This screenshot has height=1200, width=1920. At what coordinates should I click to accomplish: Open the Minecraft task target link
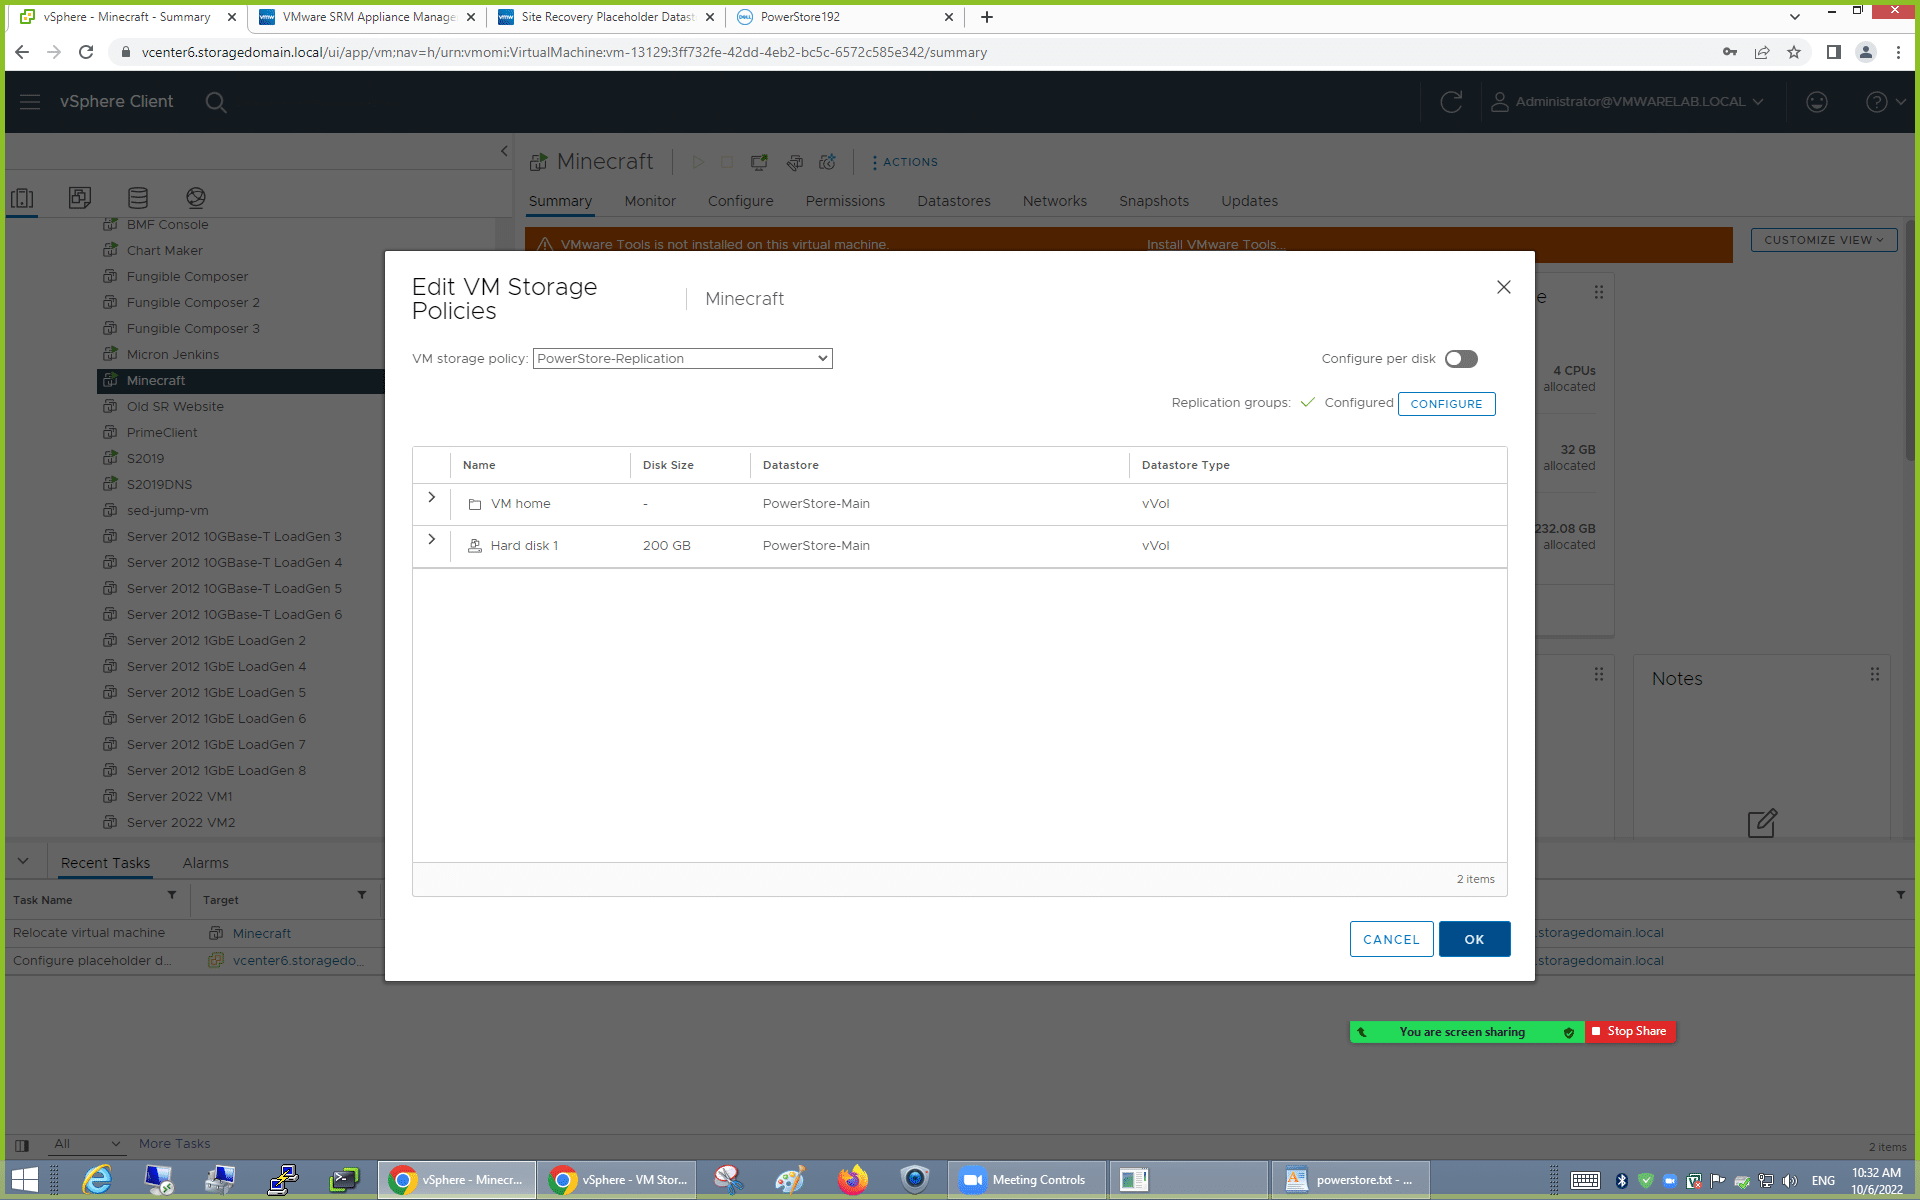[x=262, y=933]
